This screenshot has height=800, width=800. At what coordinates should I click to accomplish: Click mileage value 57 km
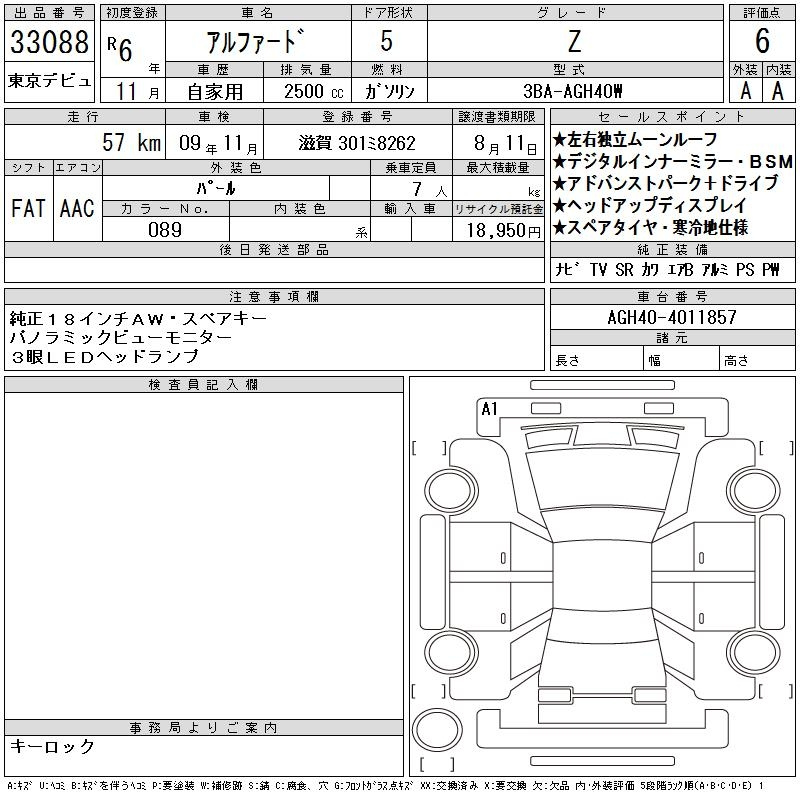(132, 142)
